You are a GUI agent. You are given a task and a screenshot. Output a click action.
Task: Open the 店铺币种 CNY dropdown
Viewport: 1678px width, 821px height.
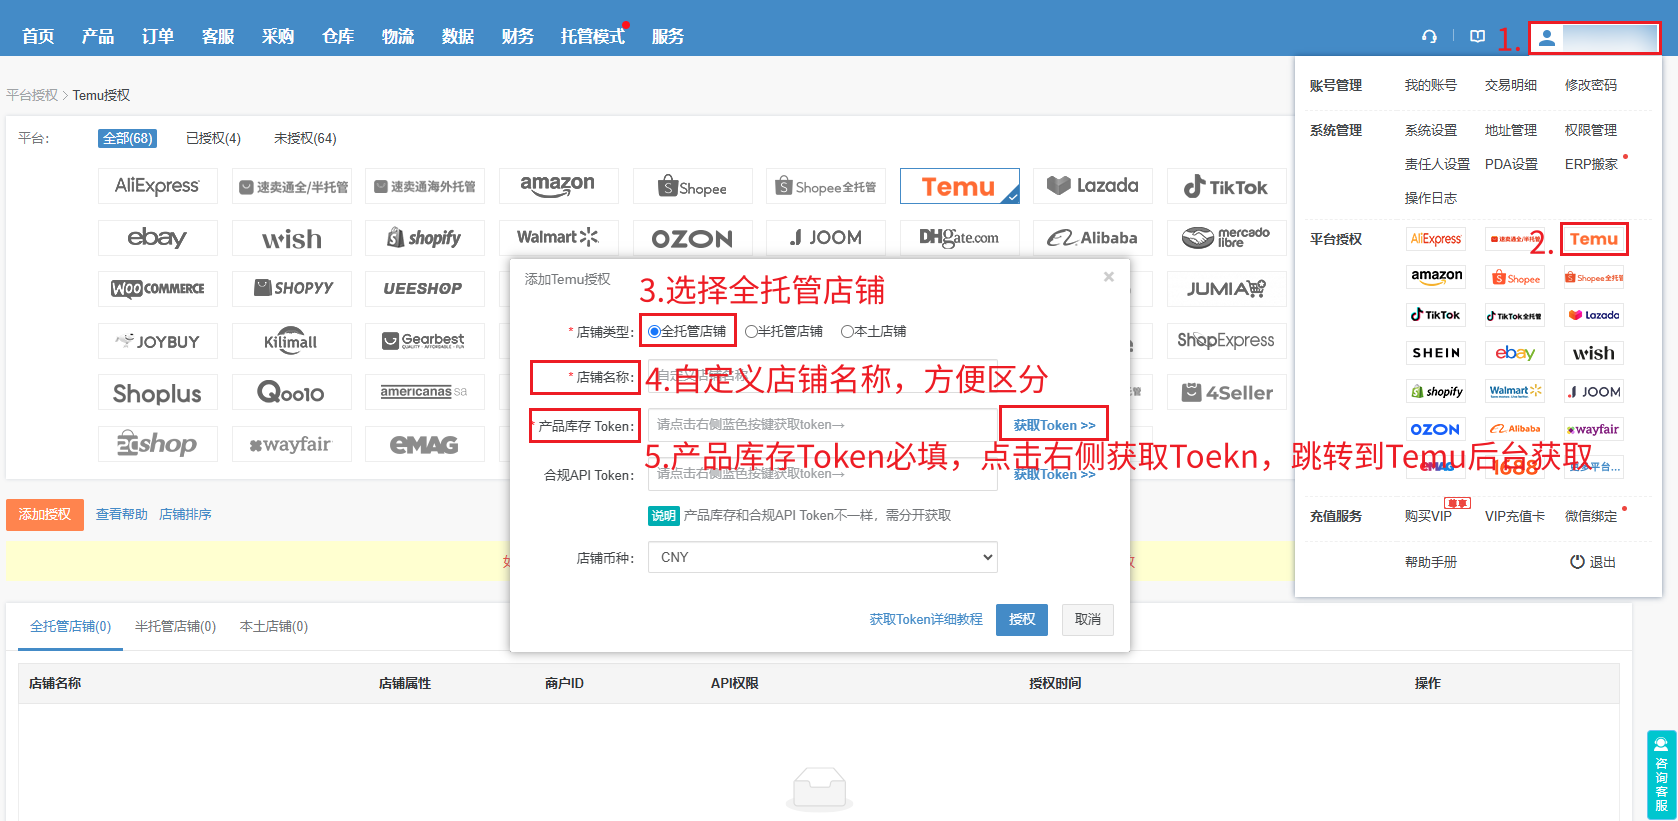pos(823,557)
